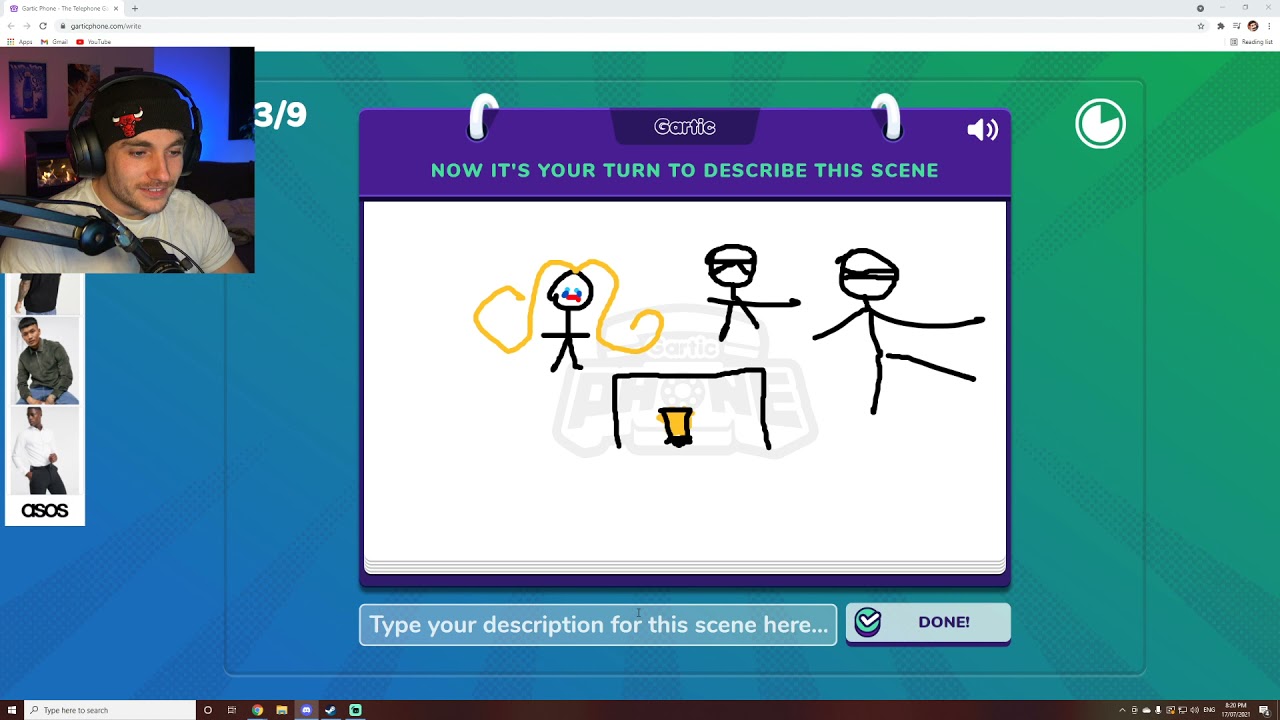Open Steam from the taskbar
The image size is (1280, 720).
tap(330, 710)
